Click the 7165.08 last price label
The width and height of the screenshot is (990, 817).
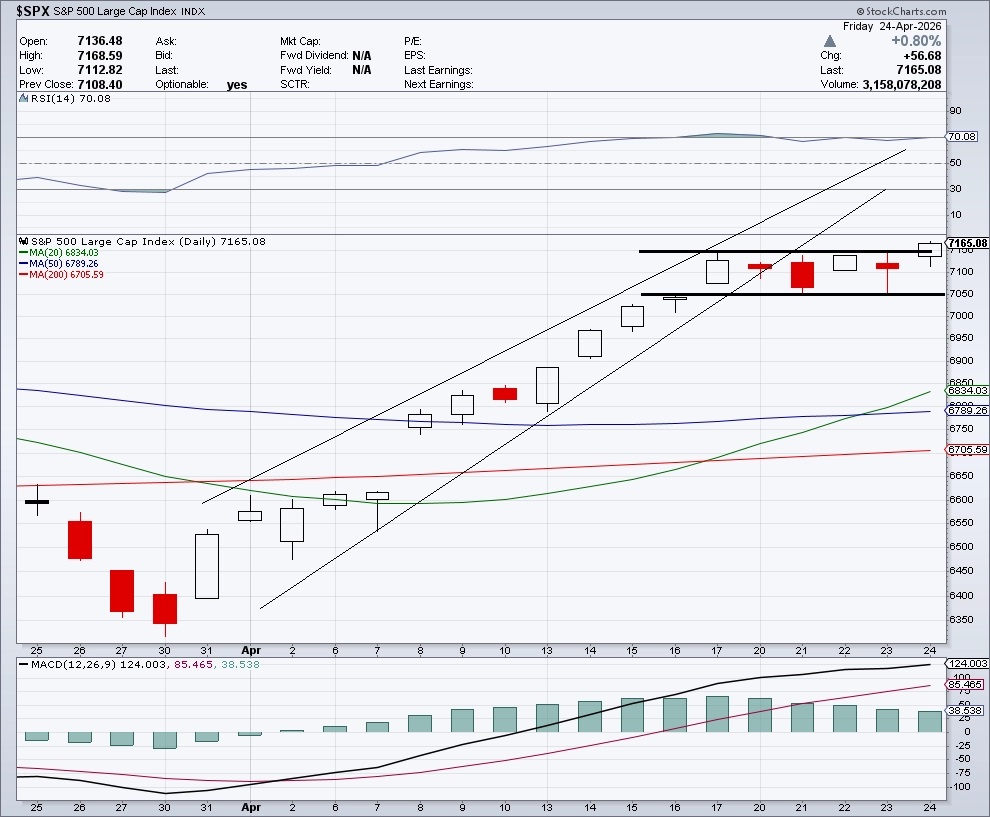coord(967,243)
